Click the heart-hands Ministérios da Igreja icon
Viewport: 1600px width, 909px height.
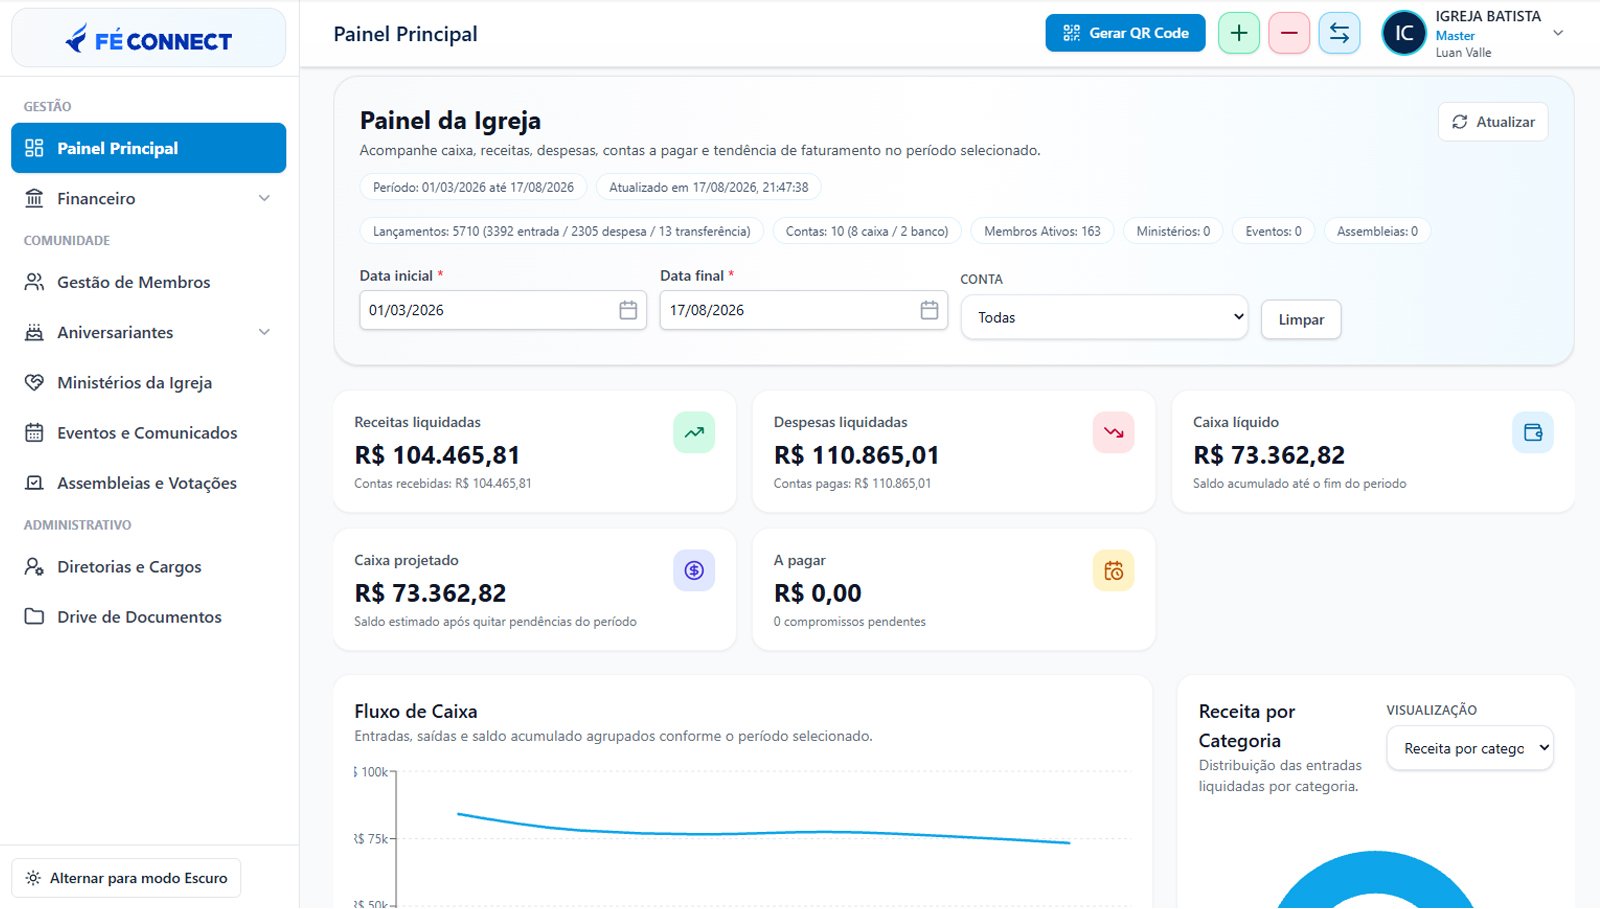[34, 382]
